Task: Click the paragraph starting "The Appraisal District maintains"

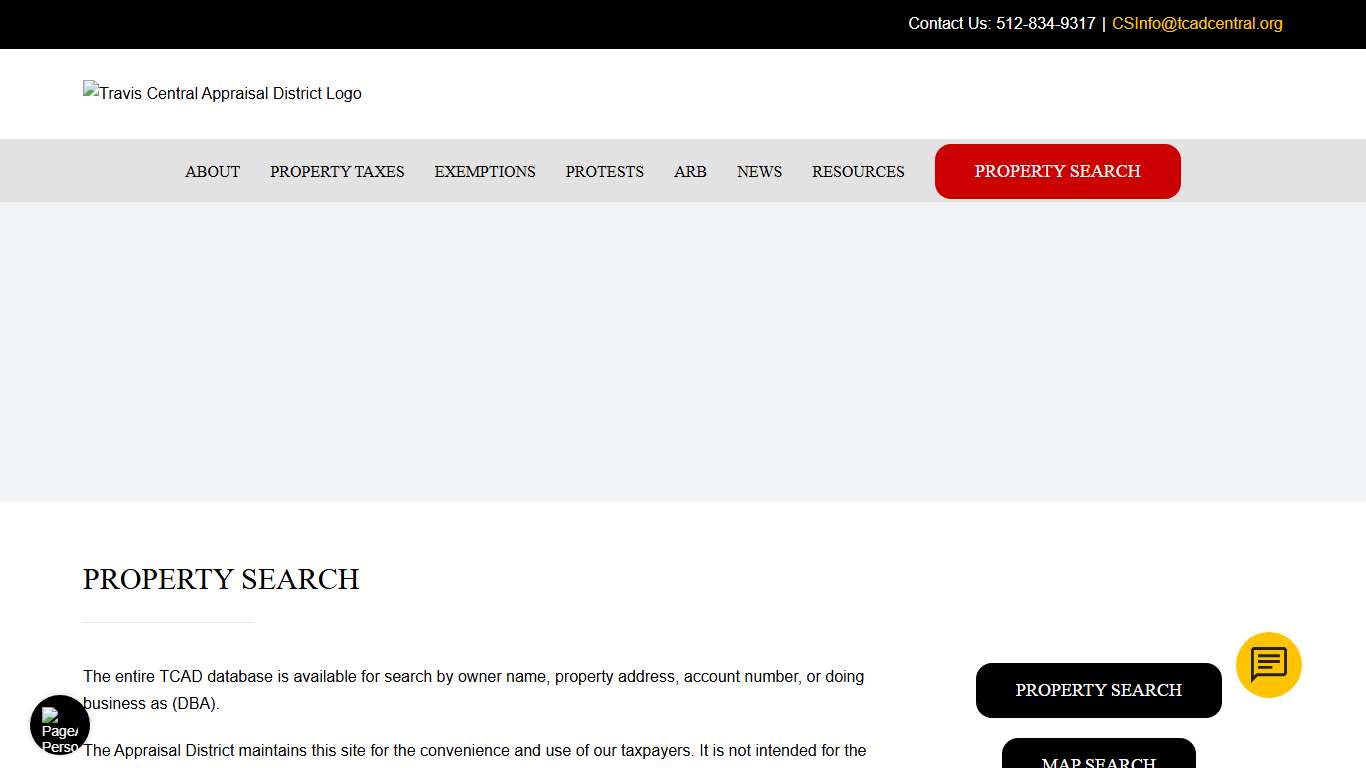Action: pyautogui.click(x=474, y=751)
